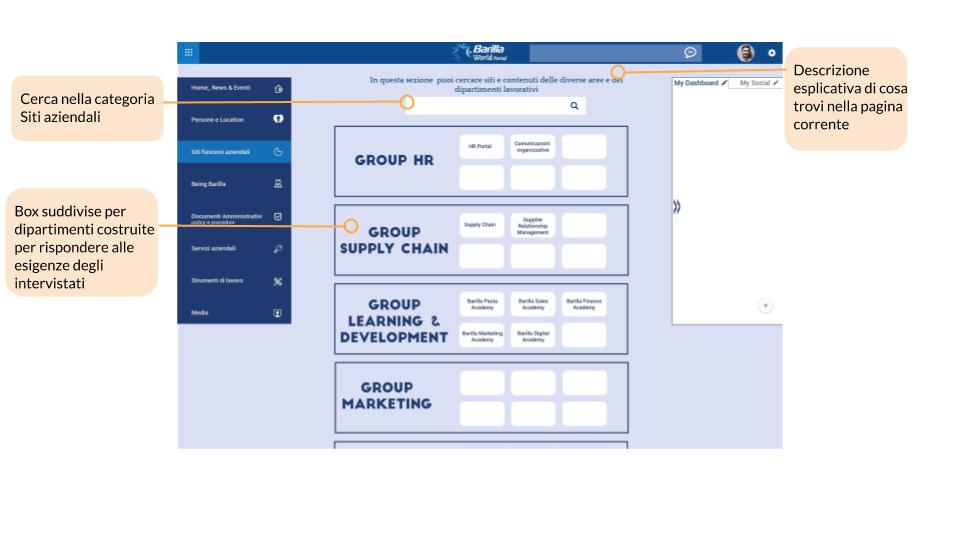960x540 pixels.
Task: Open the Barilla Pasta Academy tile
Action: point(481,302)
